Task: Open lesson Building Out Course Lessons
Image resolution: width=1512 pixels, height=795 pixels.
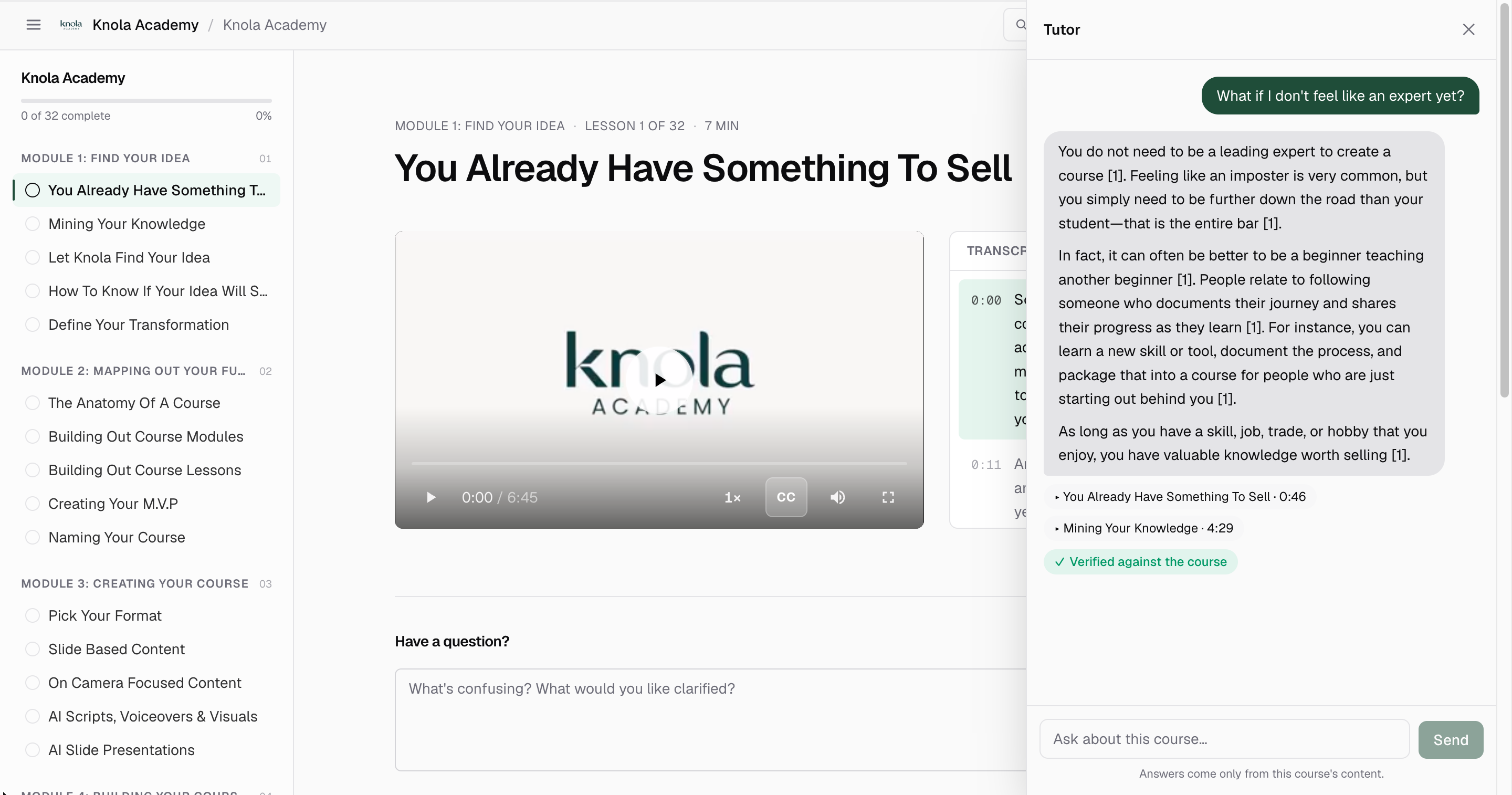Action: tap(146, 470)
